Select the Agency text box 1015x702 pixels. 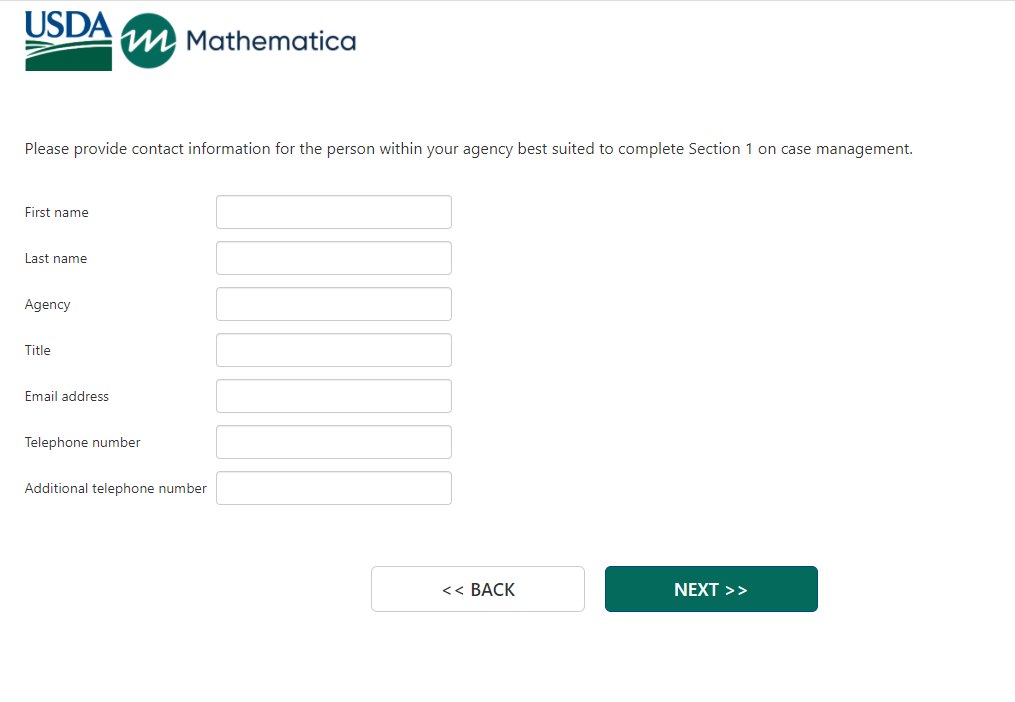[x=333, y=304]
